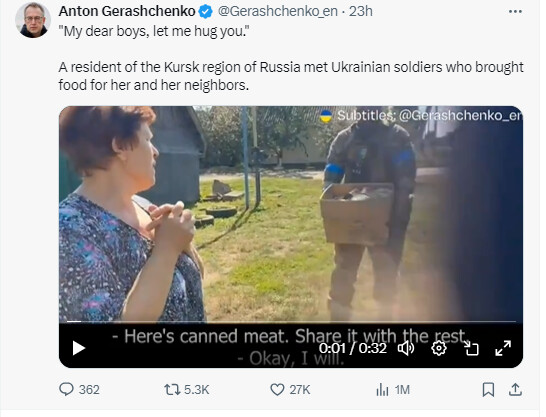The width and height of the screenshot is (546, 417).
Task: Switch video to picture-in-picture mode
Action: click(x=471, y=348)
